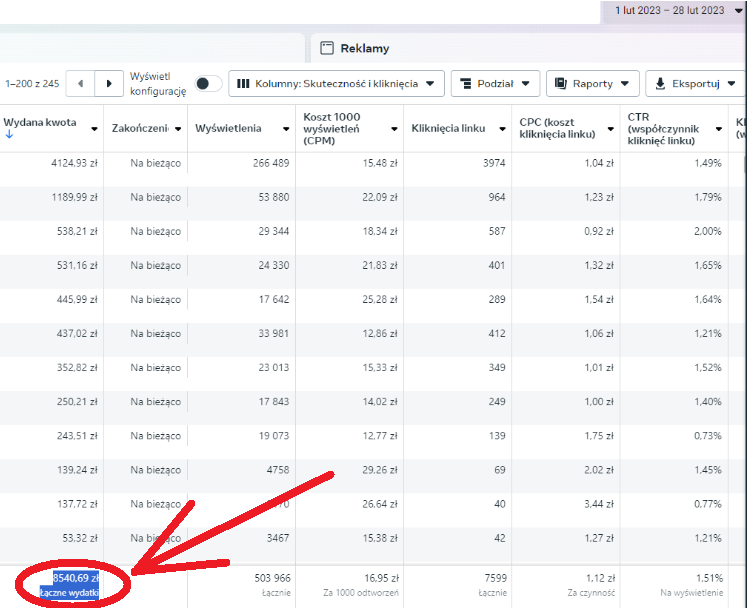
Task: Open the Raporty menu
Action: pyautogui.click(x=592, y=83)
